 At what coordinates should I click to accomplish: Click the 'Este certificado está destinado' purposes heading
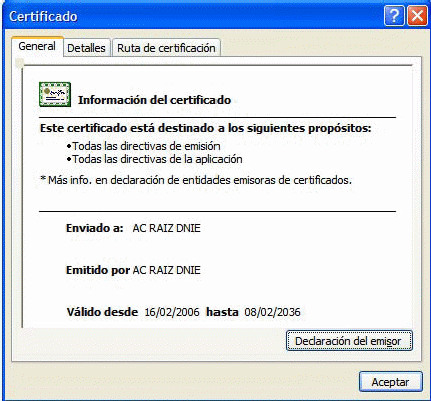(x=206, y=128)
